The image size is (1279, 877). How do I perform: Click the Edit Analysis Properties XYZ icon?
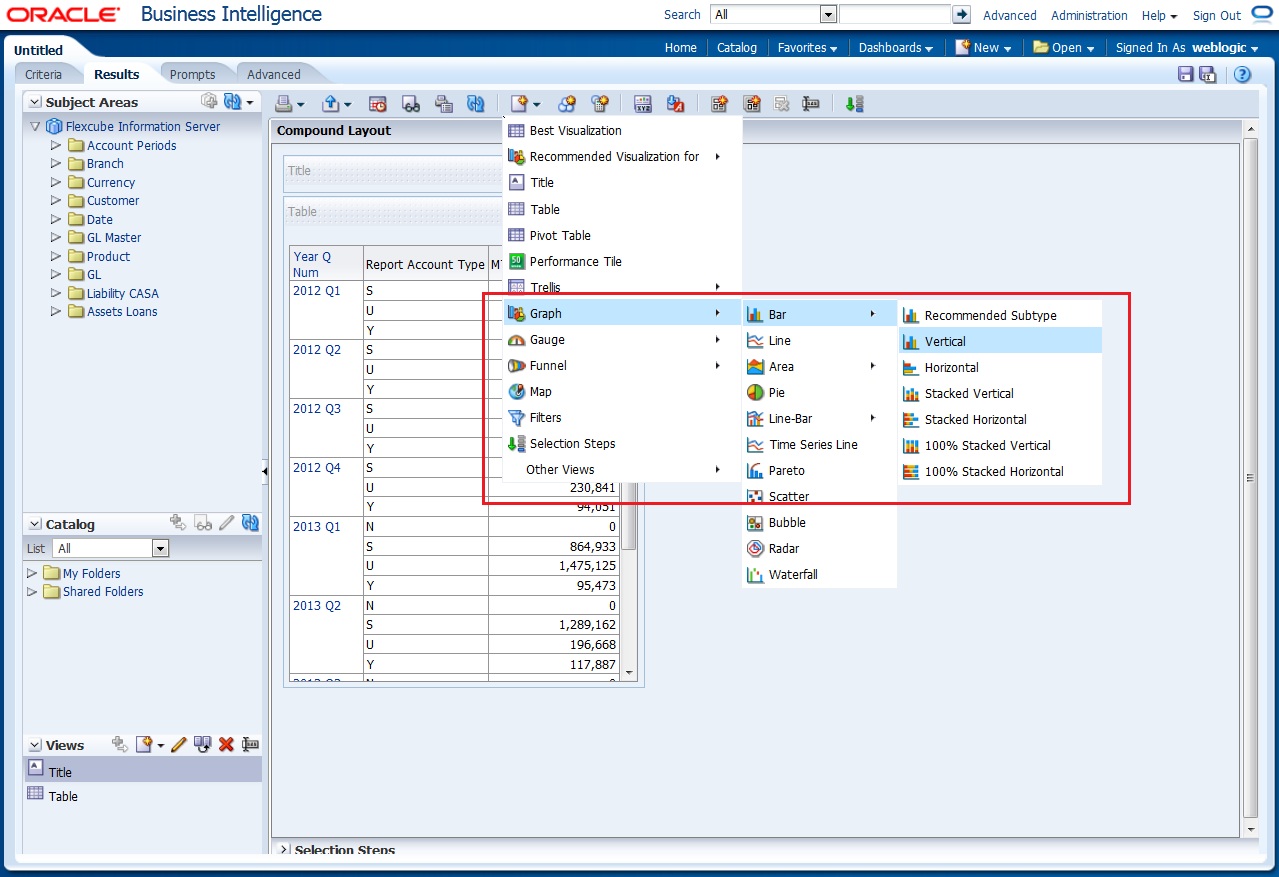coord(643,103)
